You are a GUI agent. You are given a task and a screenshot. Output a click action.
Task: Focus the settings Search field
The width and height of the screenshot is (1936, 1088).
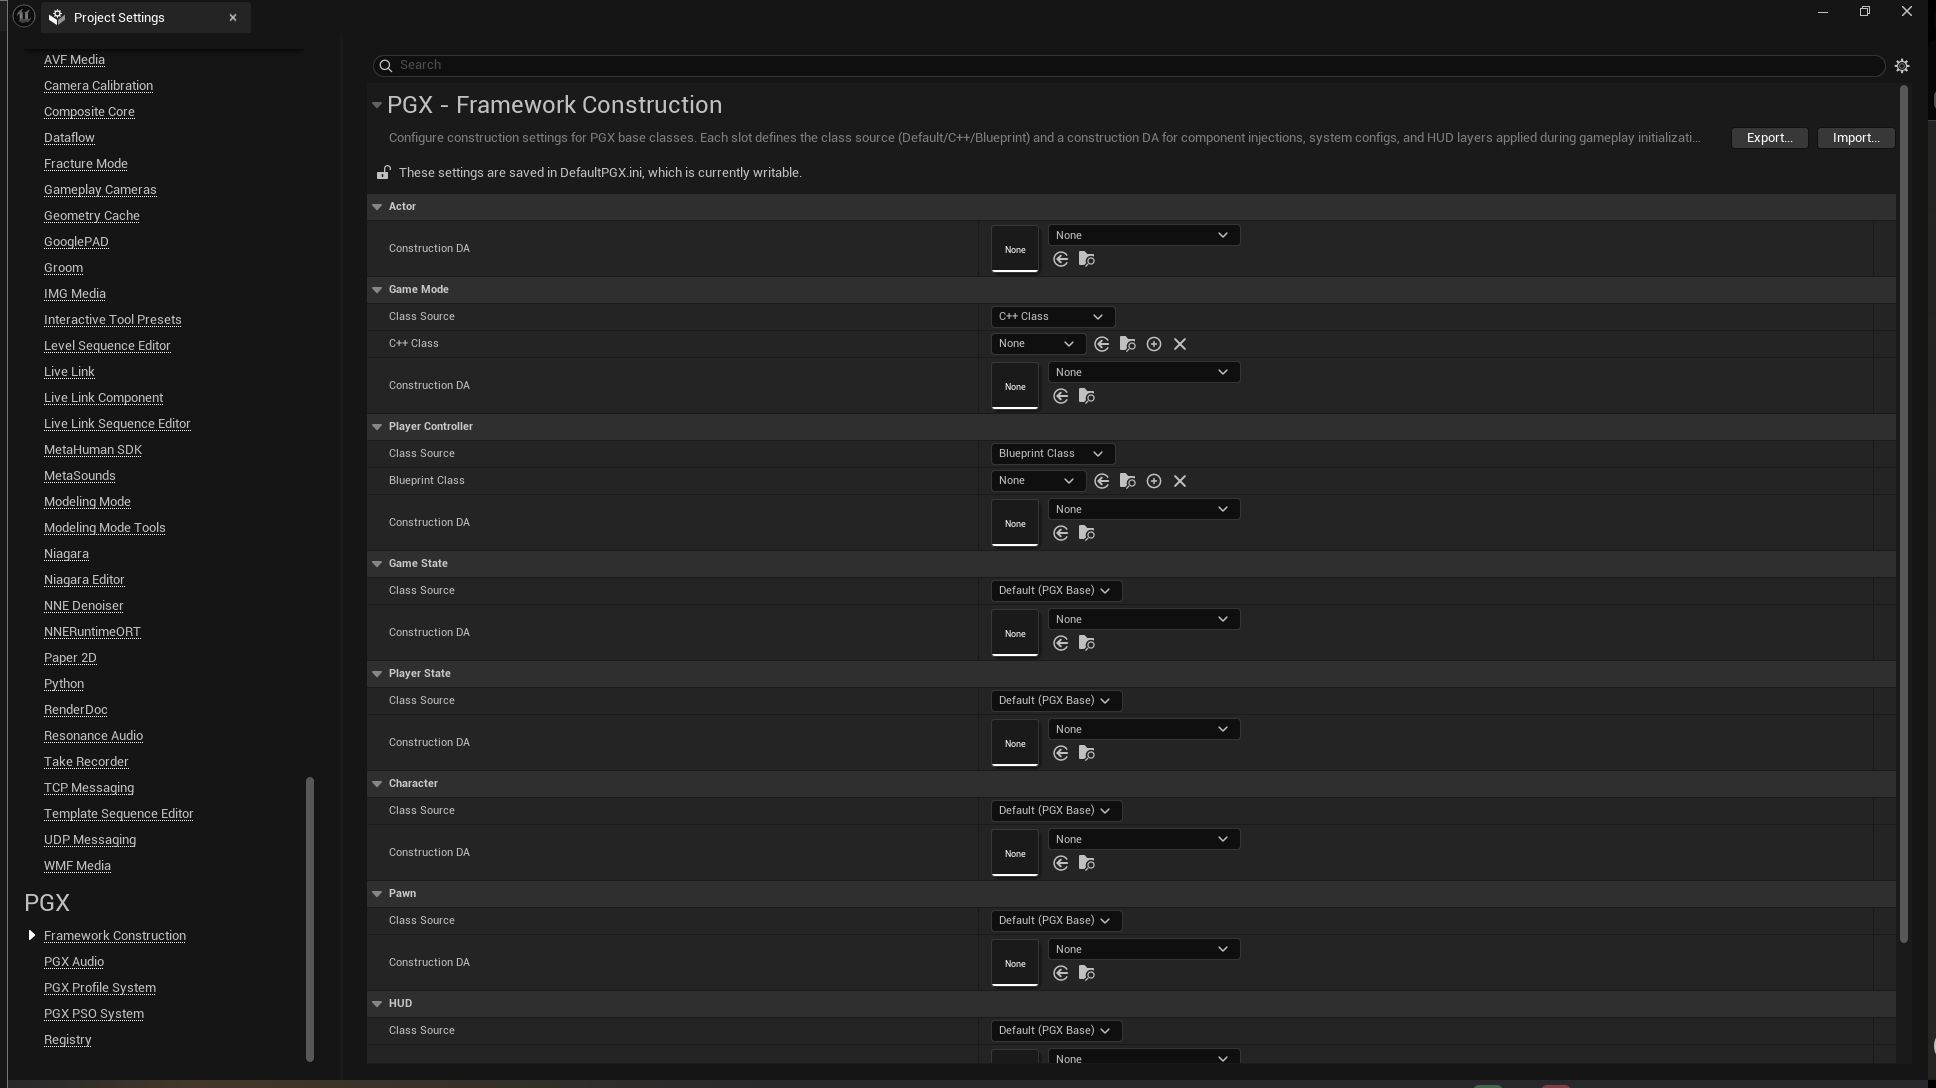(x=1128, y=65)
